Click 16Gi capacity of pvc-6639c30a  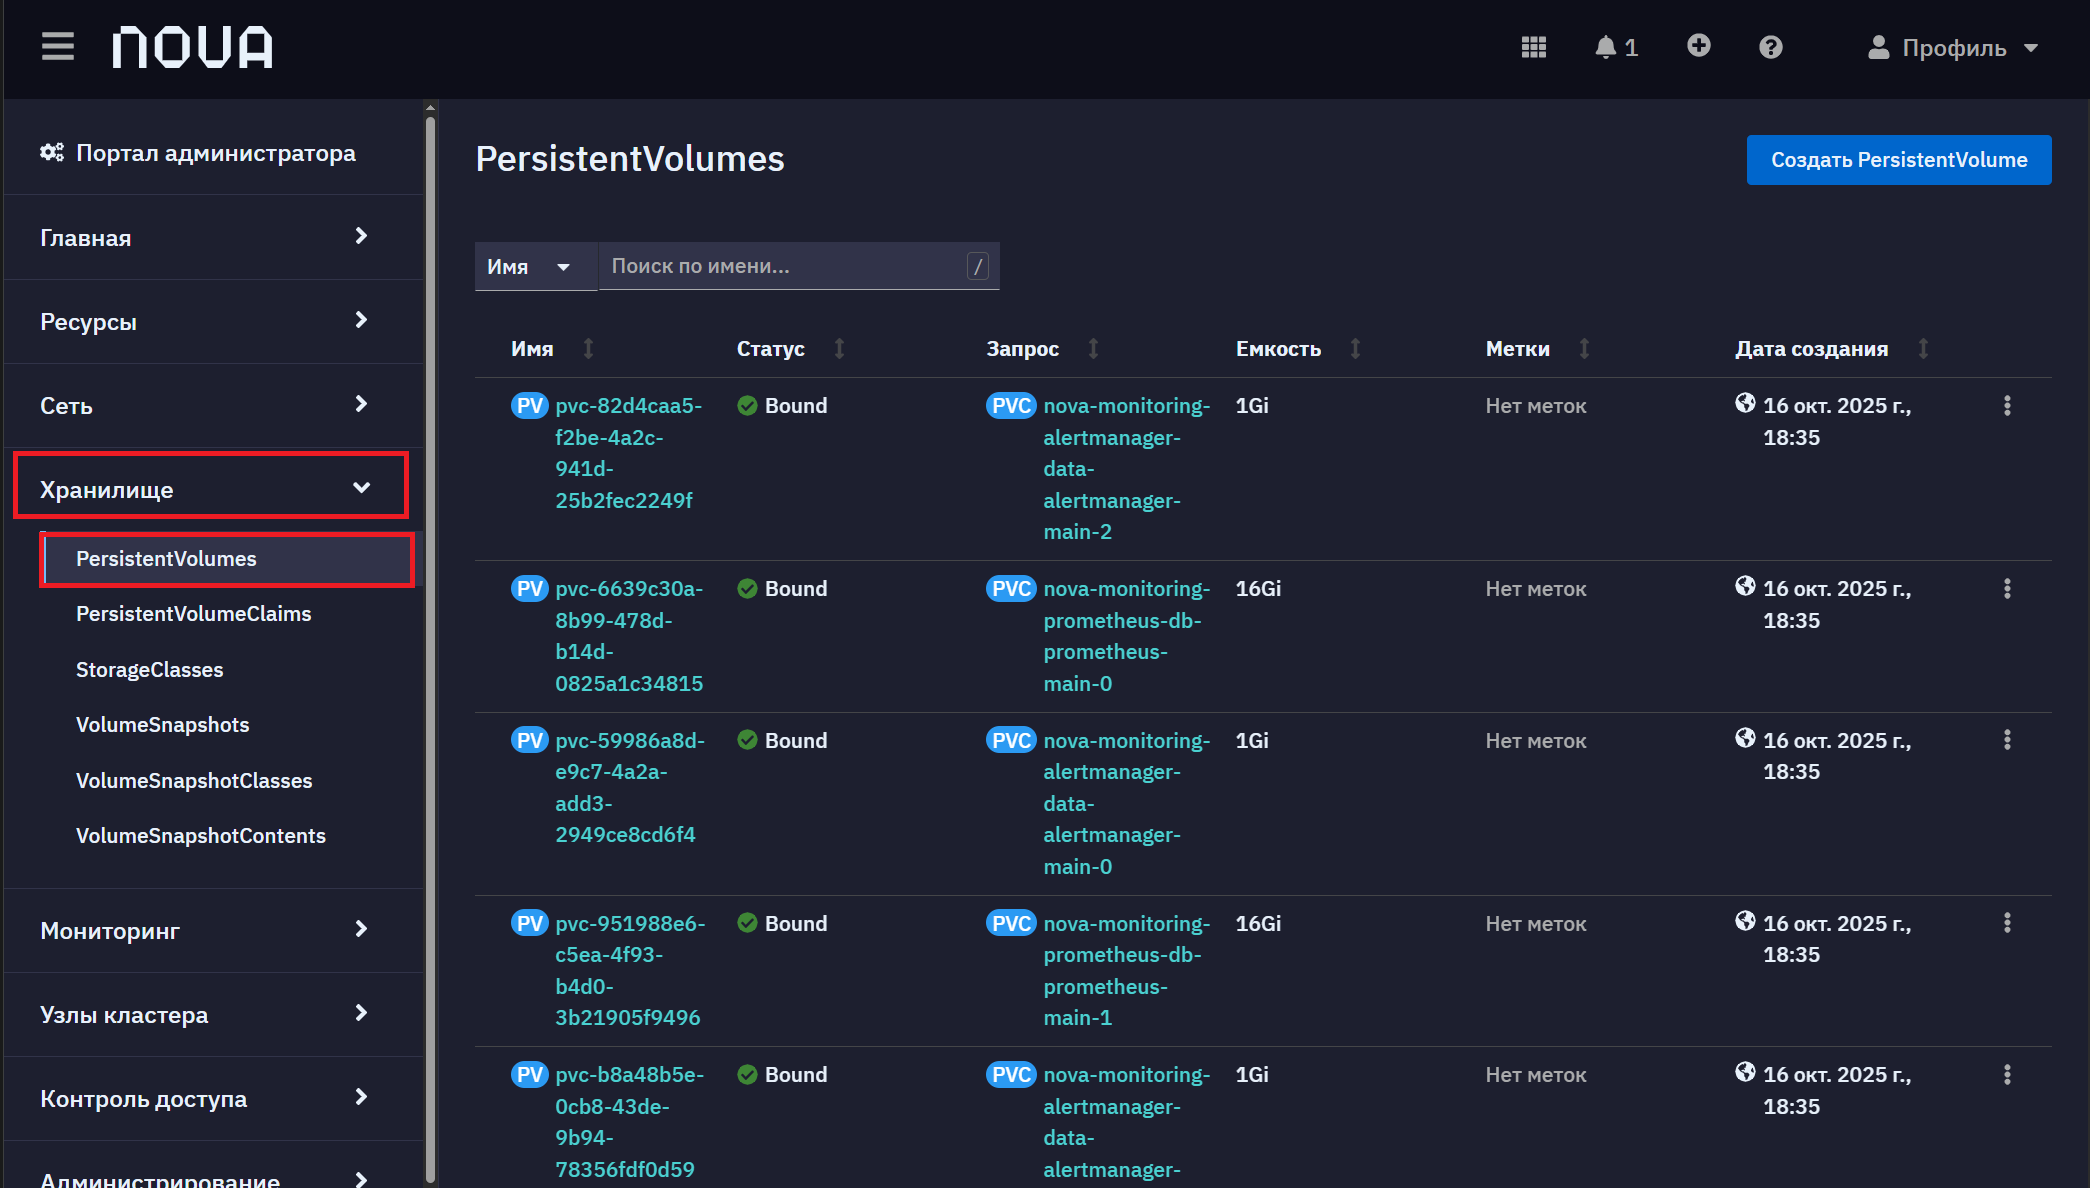click(x=1258, y=588)
